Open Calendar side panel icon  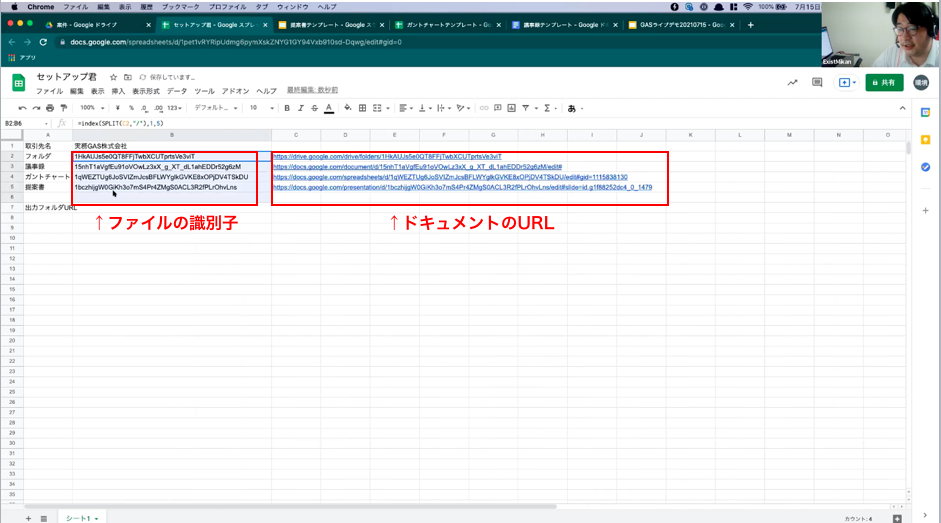[925, 112]
